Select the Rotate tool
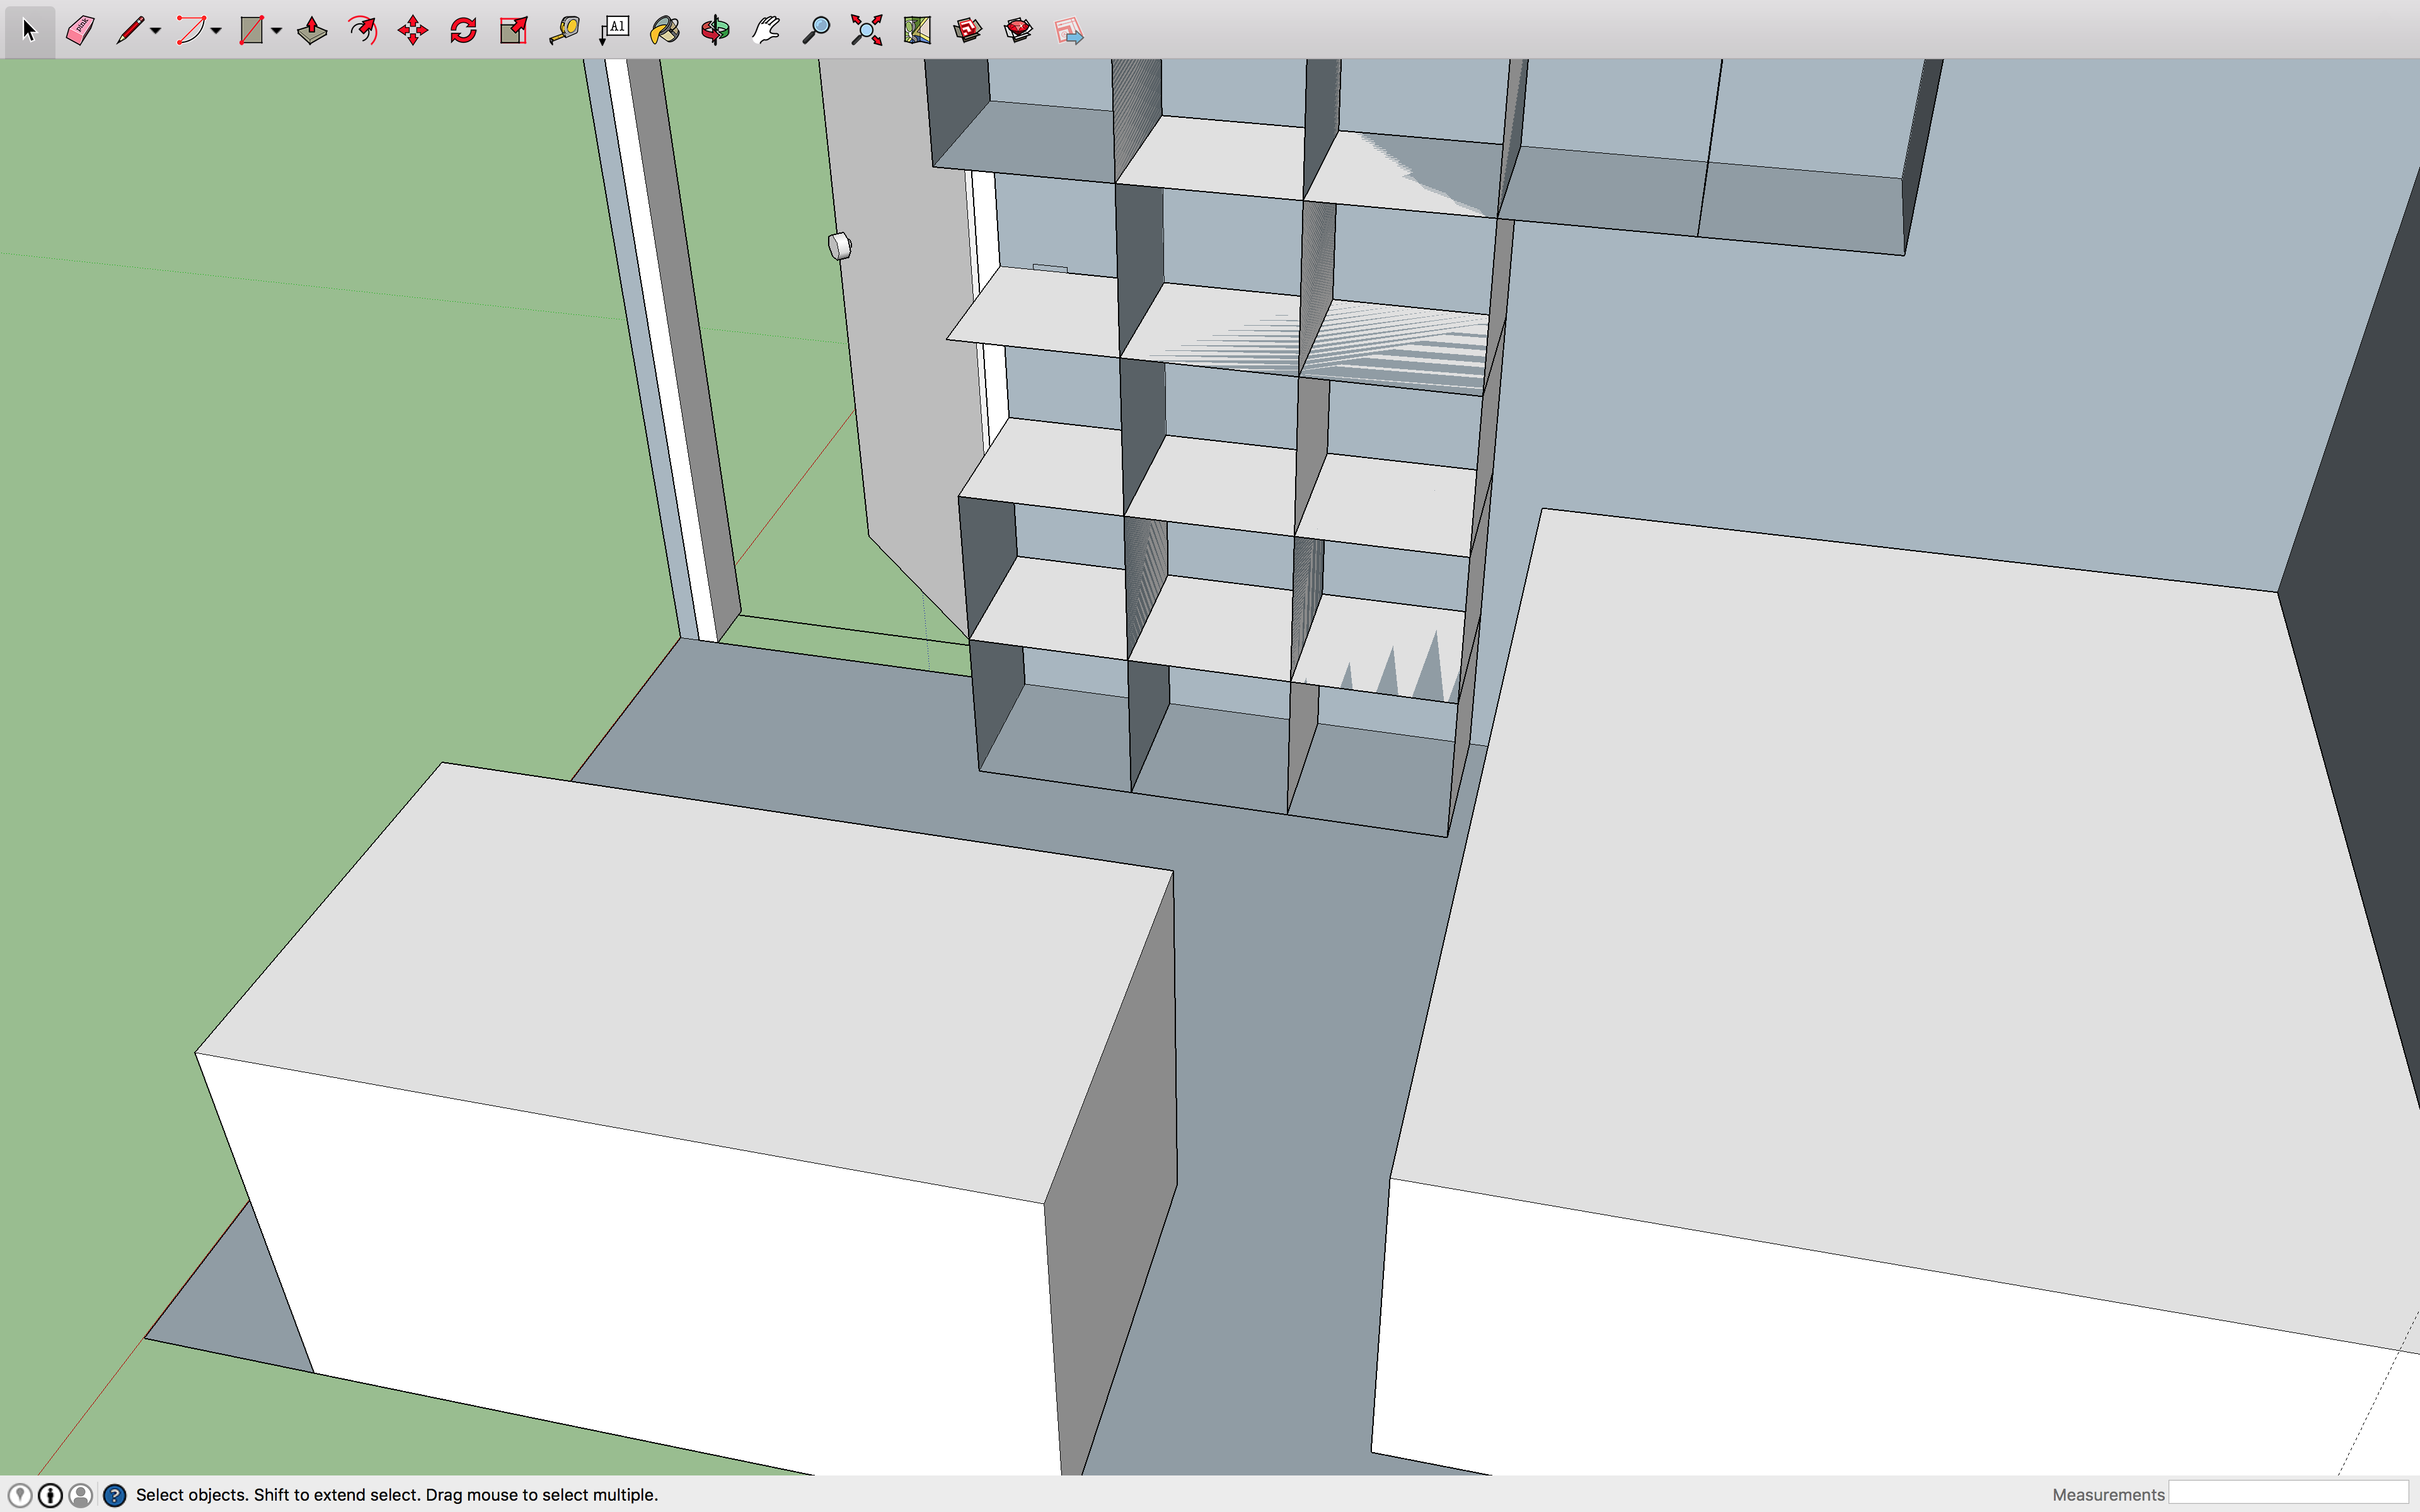 pyautogui.click(x=463, y=31)
